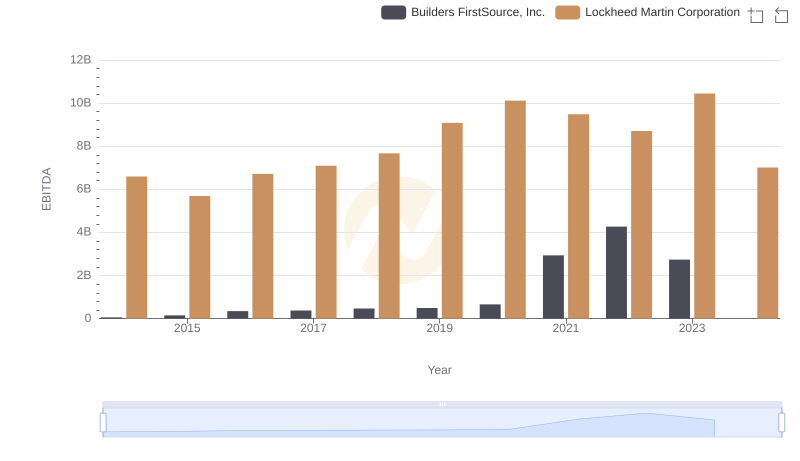This screenshot has height=461, width=800.
Task: Click the 2020 Lockheed Martin bar
Action: pos(515,210)
